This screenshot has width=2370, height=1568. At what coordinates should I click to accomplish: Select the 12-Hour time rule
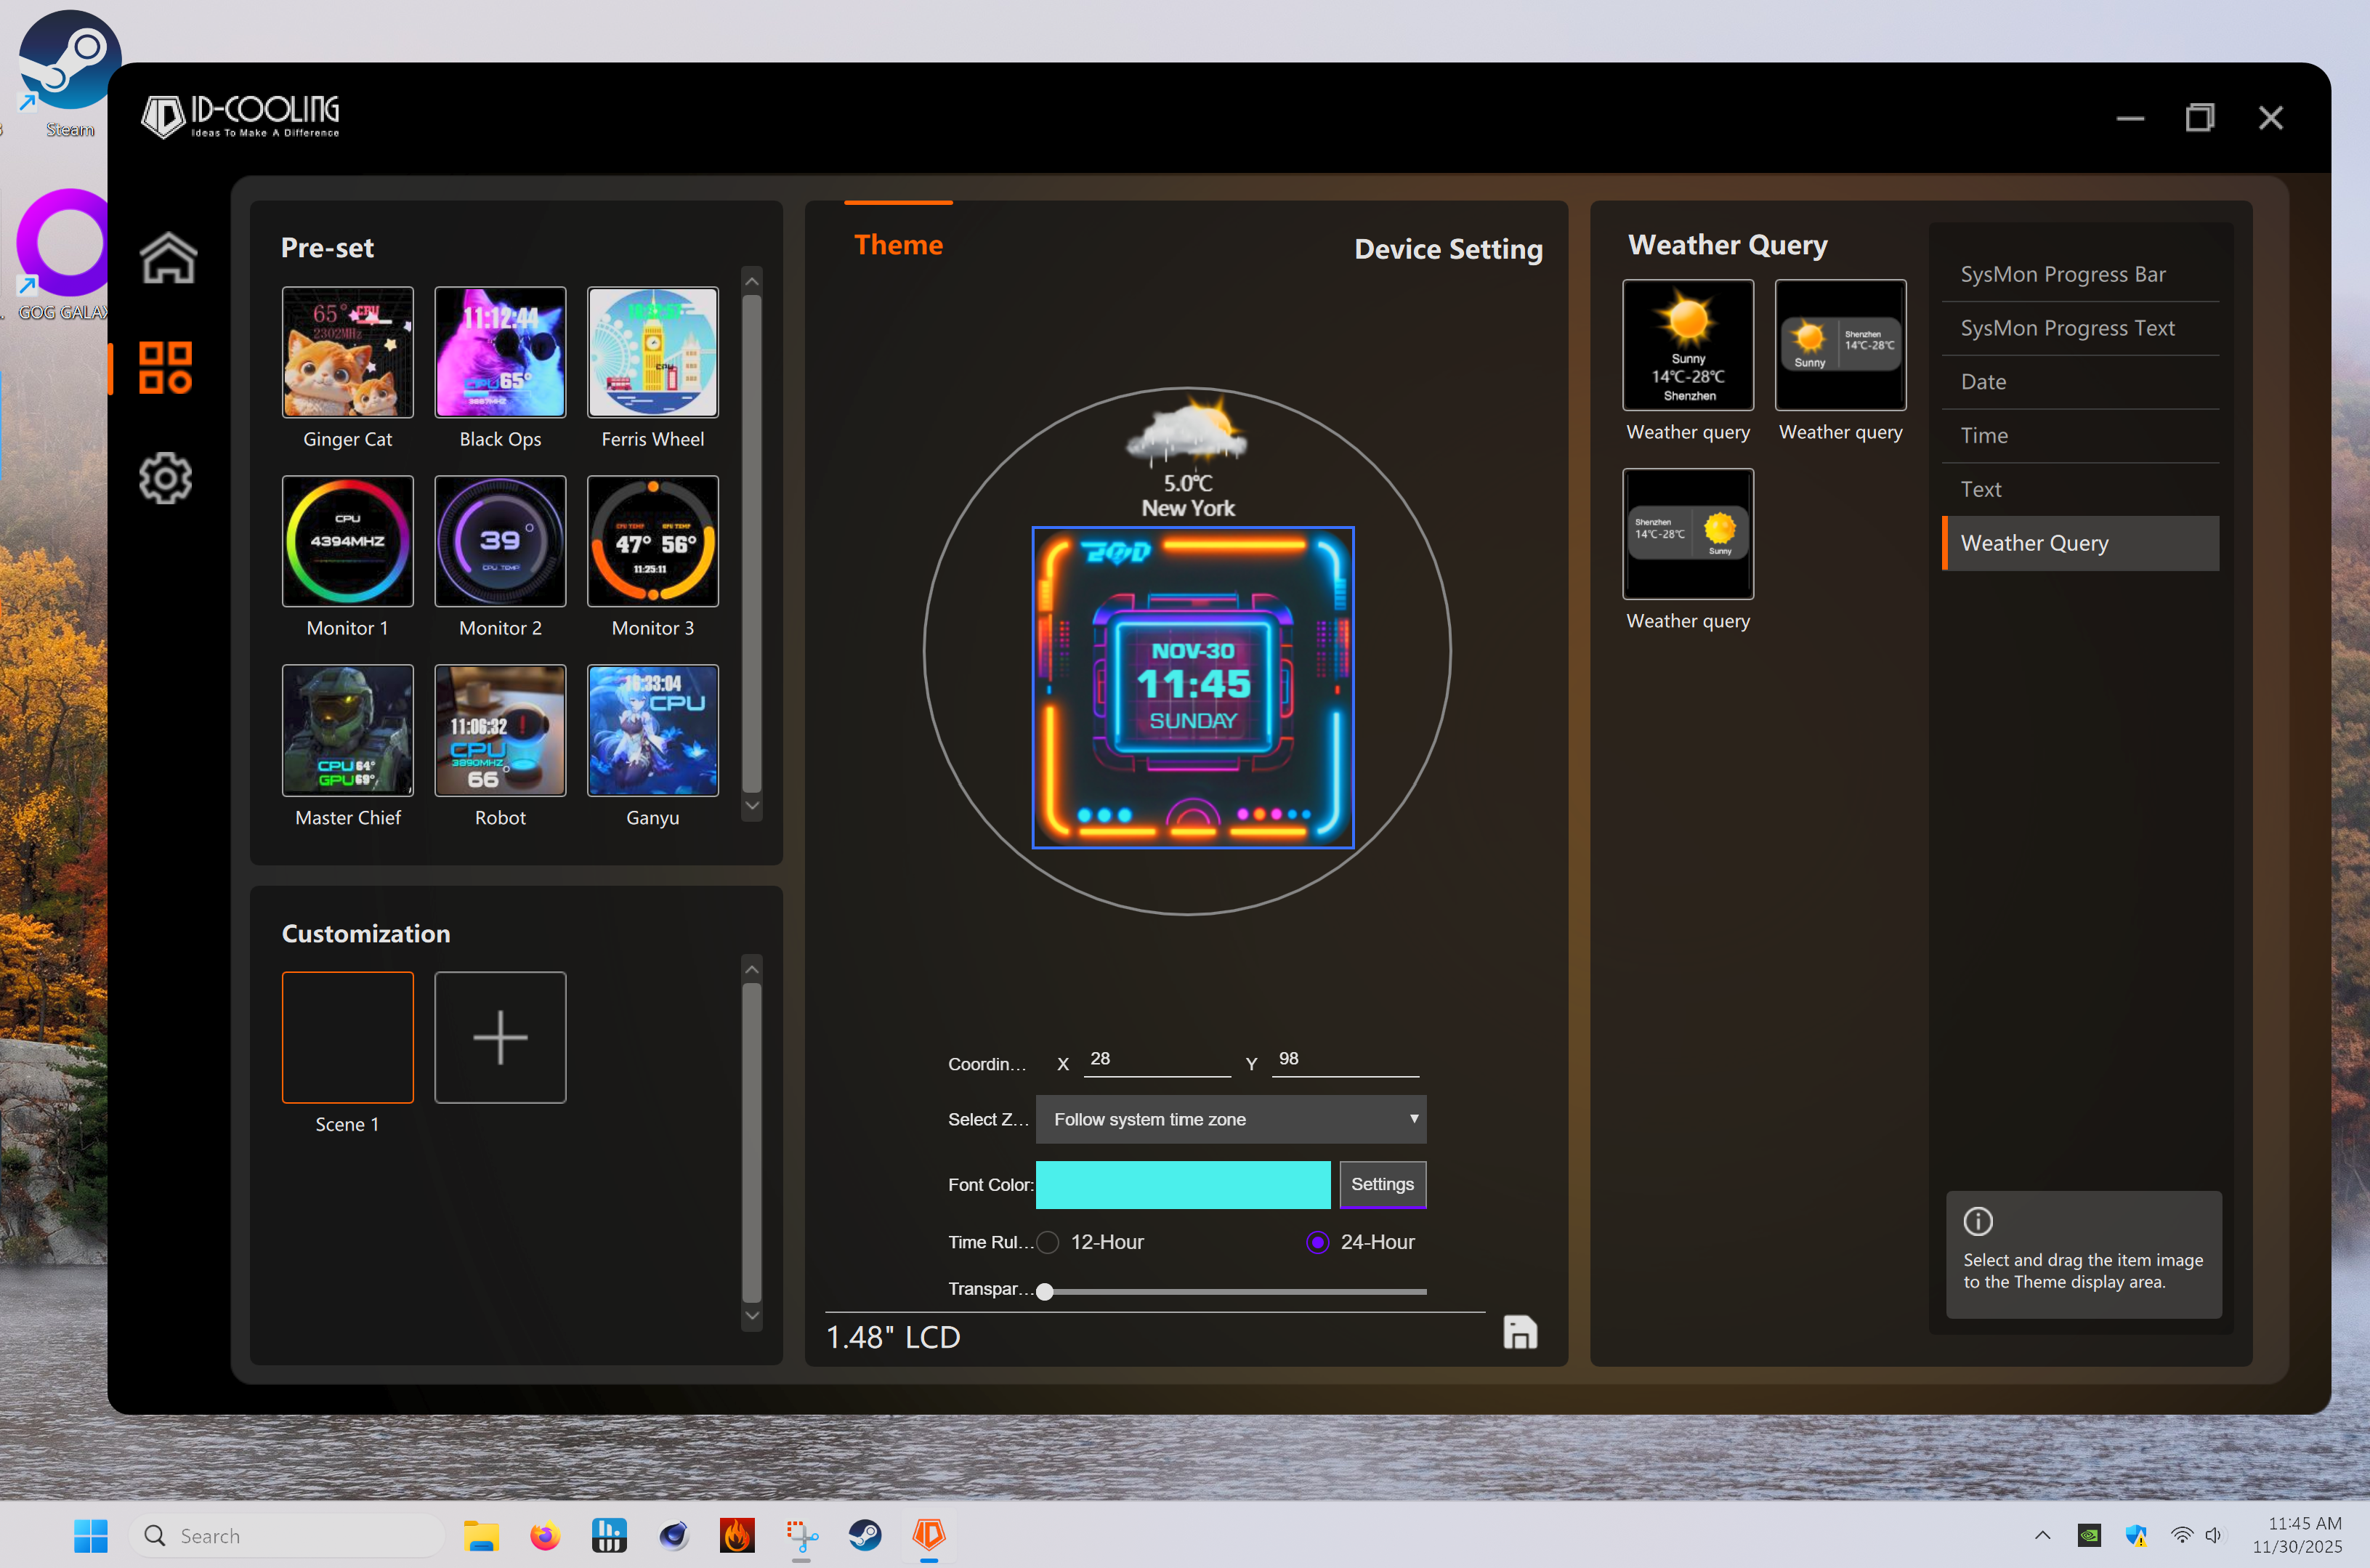[x=1048, y=1242]
